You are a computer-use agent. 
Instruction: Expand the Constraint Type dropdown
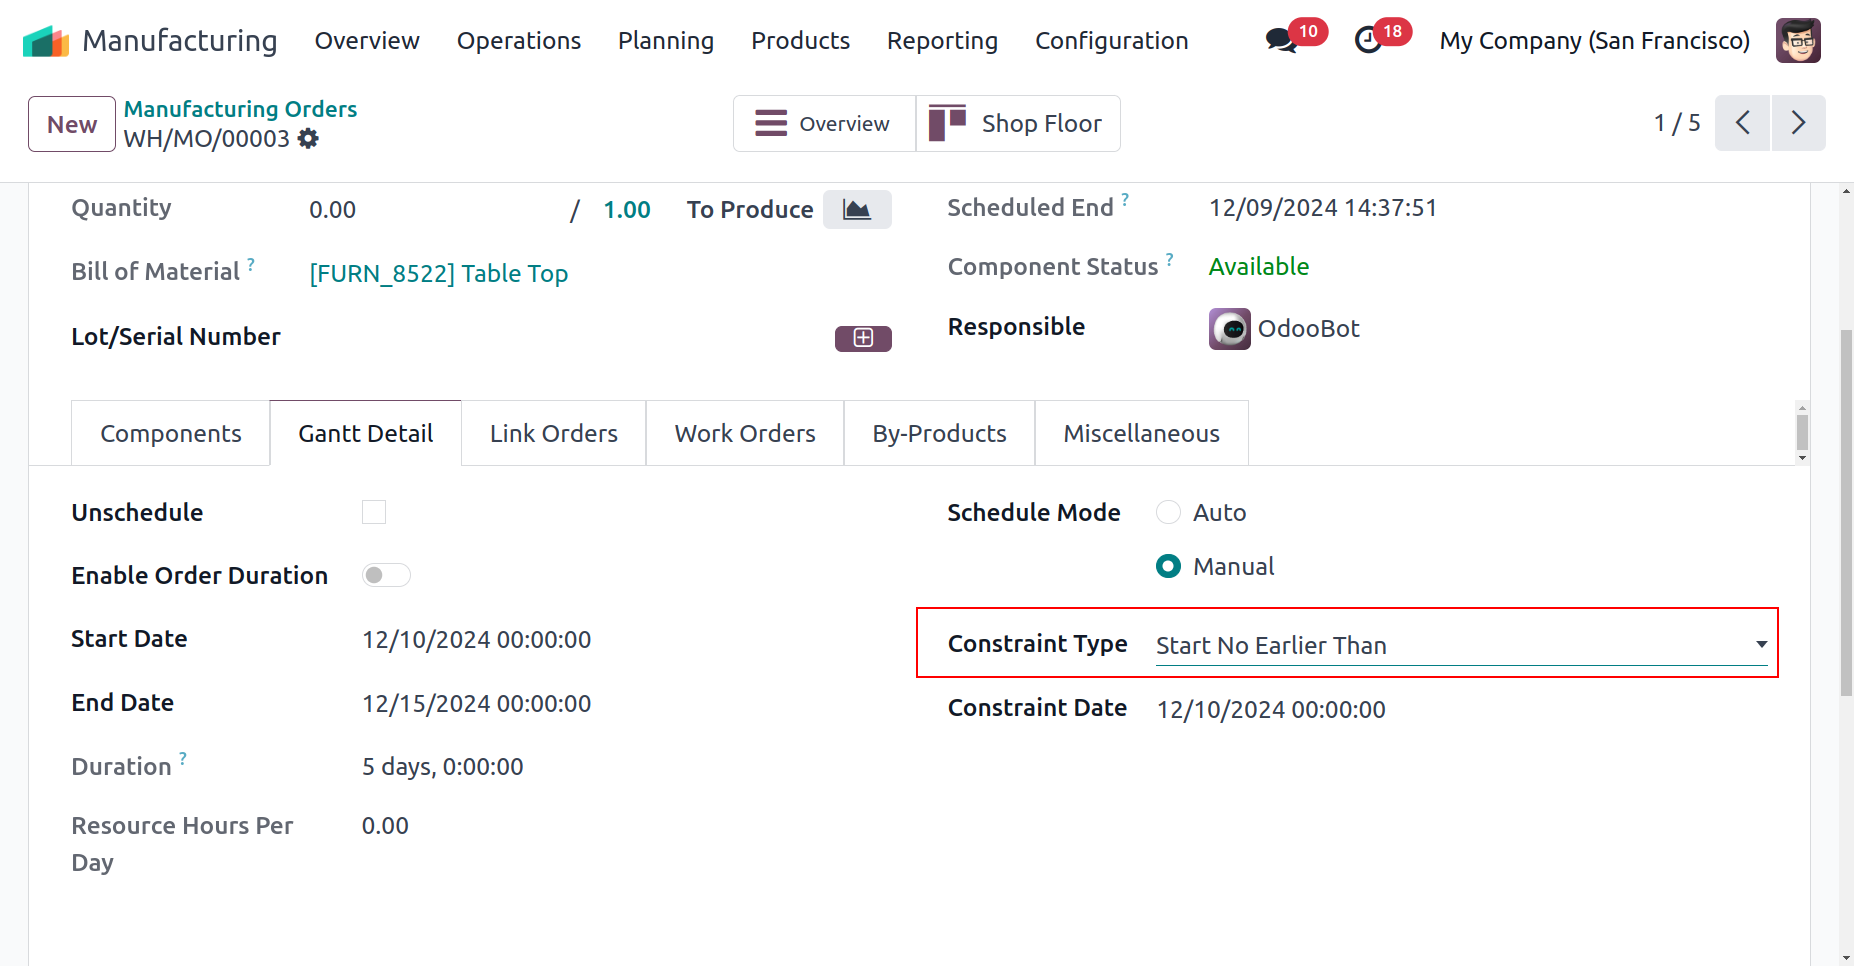pos(1460,646)
